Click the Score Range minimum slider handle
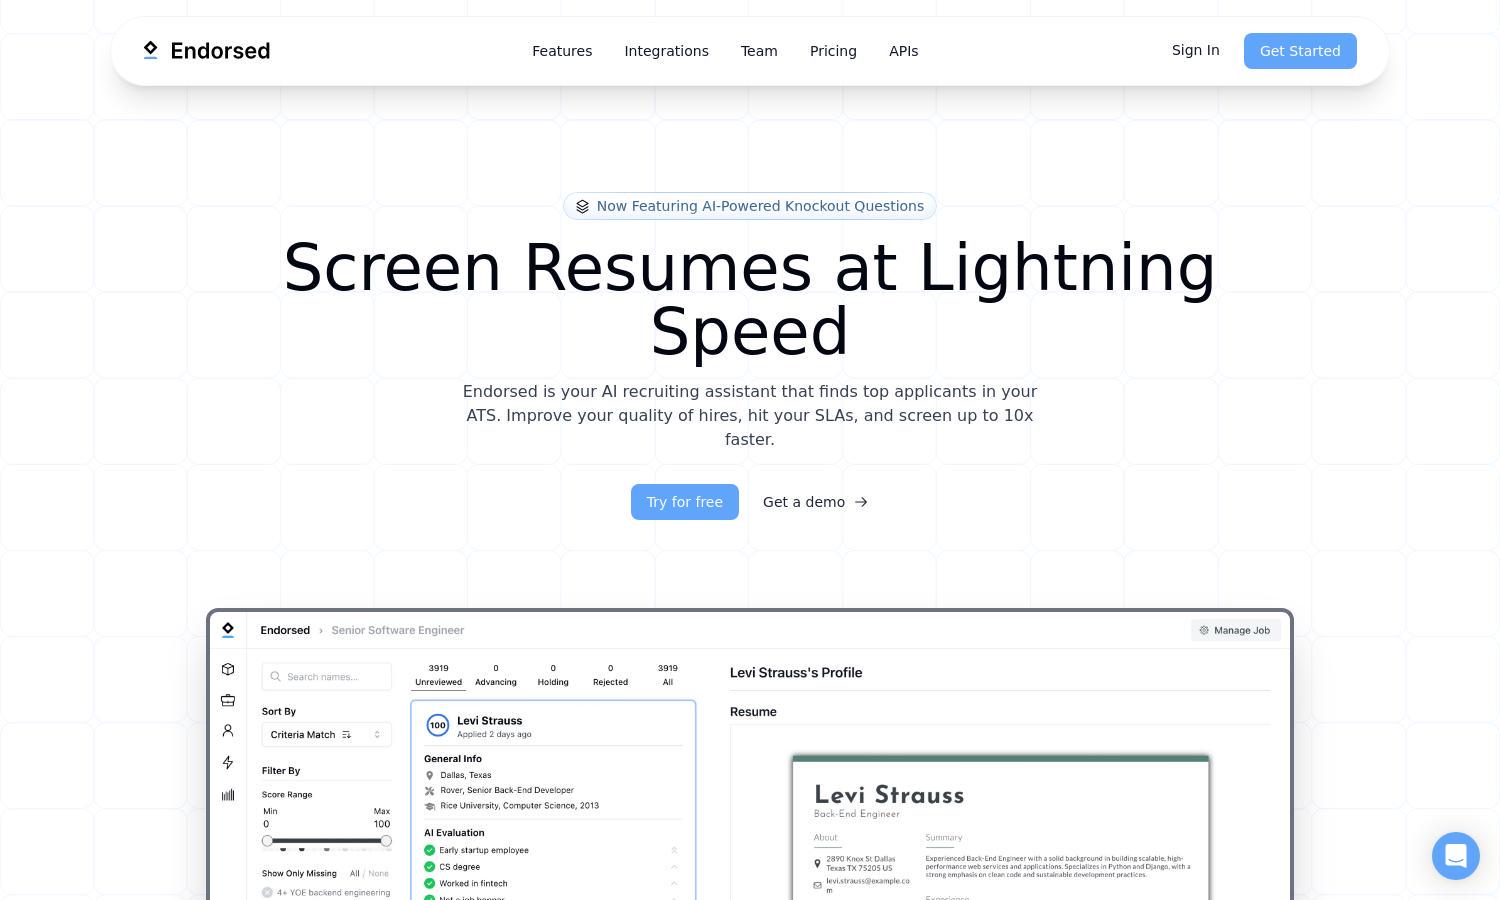 (x=267, y=841)
